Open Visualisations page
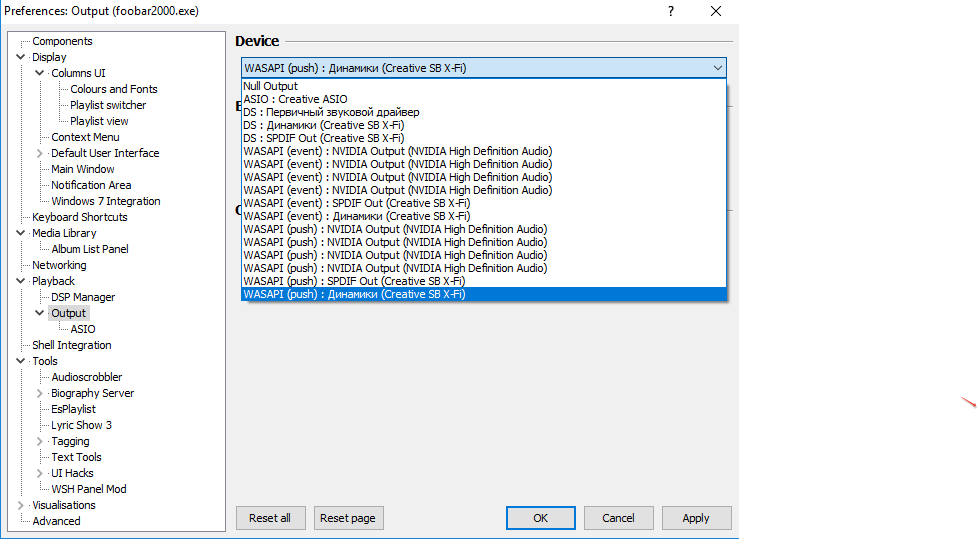 [x=64, y=505]
